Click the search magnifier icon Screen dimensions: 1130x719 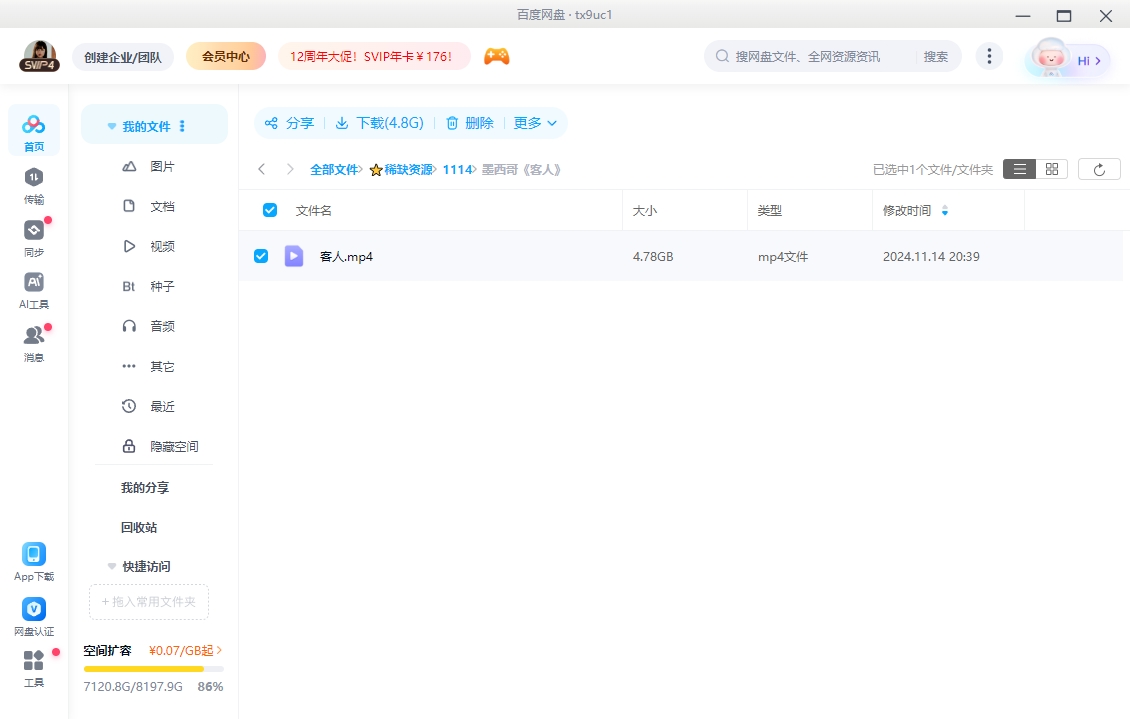721,56
